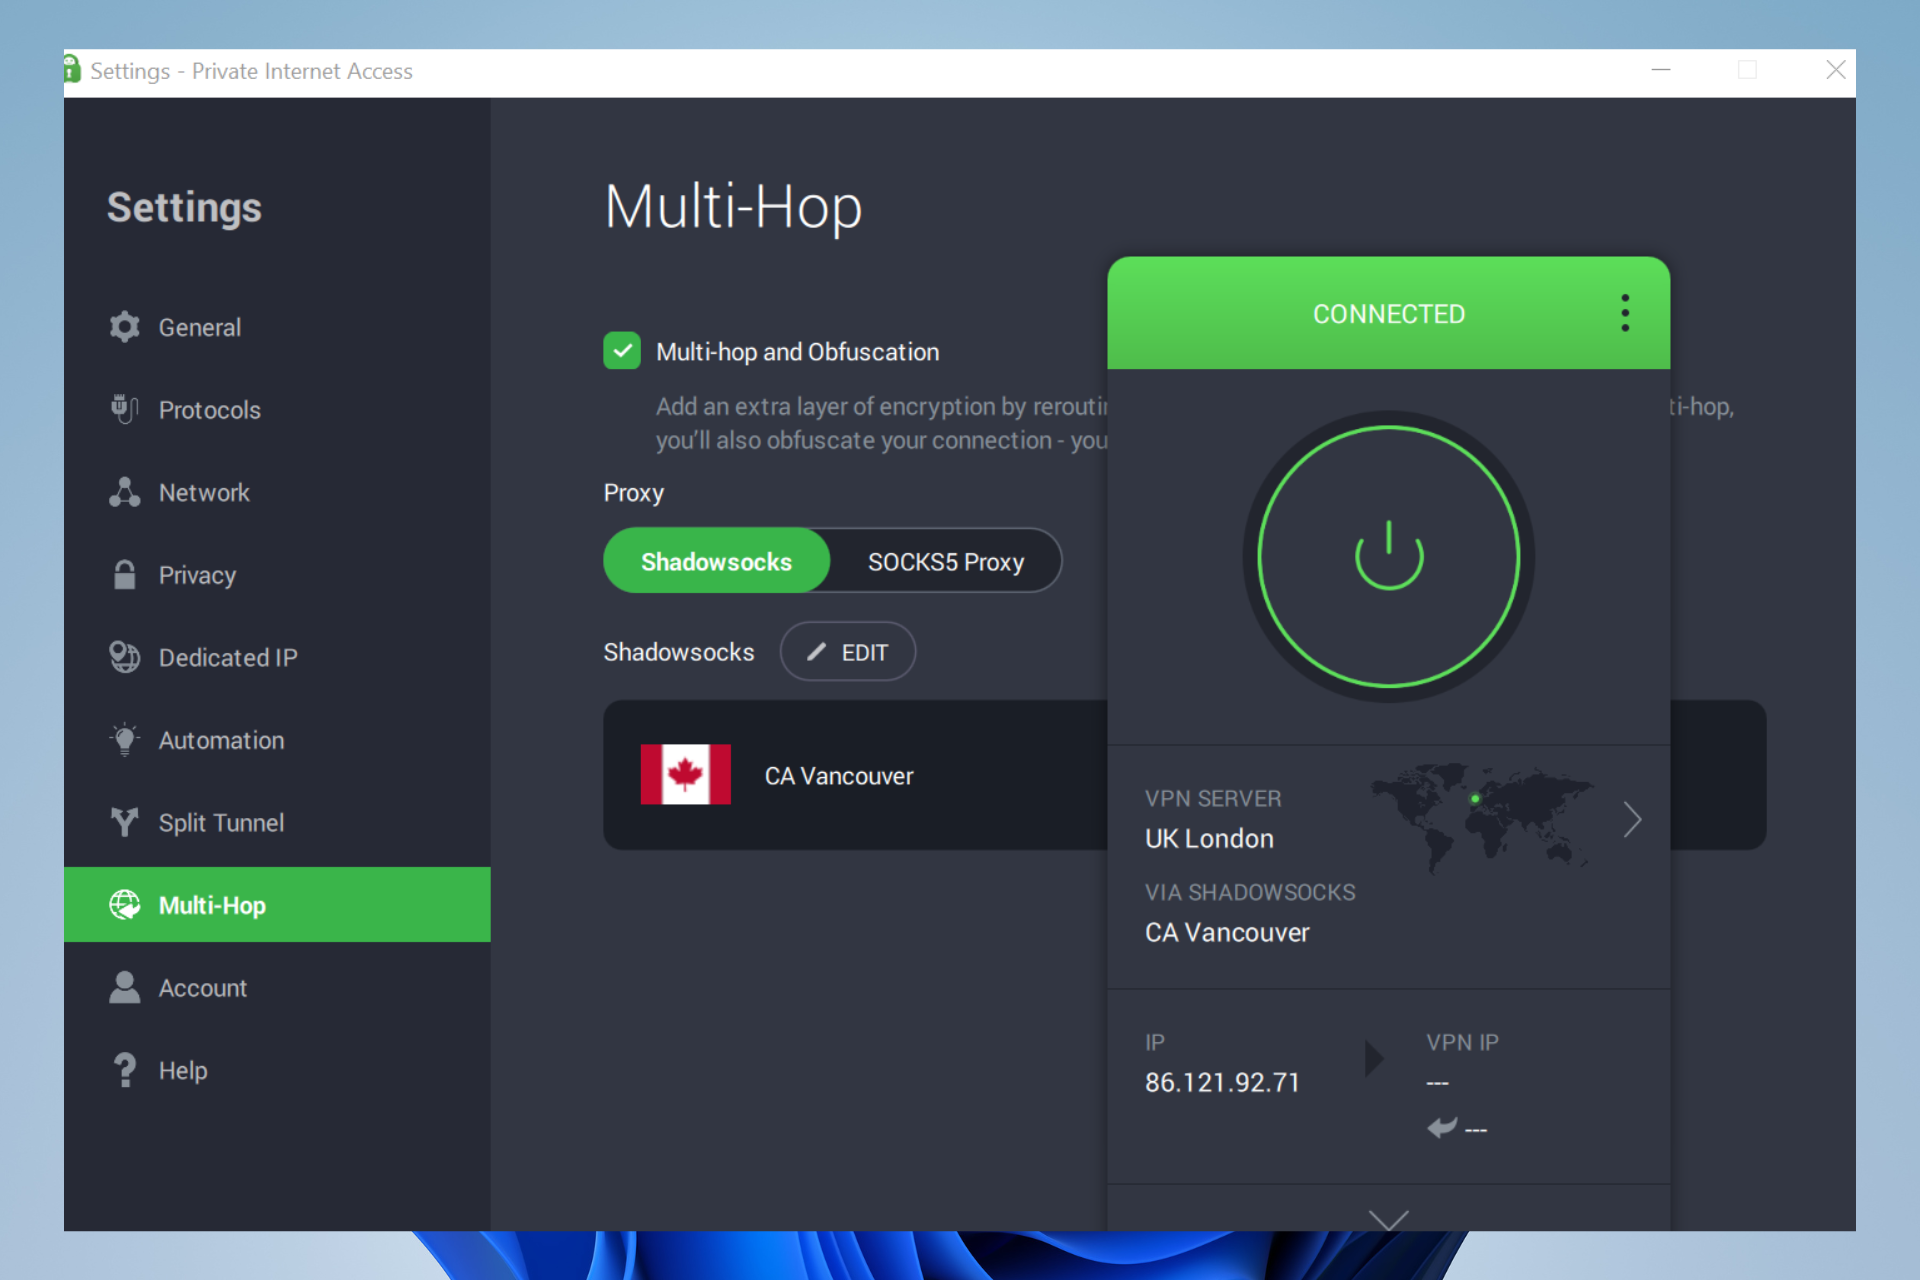
Task: Open the three-dot menu on CONNECTED header
Action: click(1625, 313)
